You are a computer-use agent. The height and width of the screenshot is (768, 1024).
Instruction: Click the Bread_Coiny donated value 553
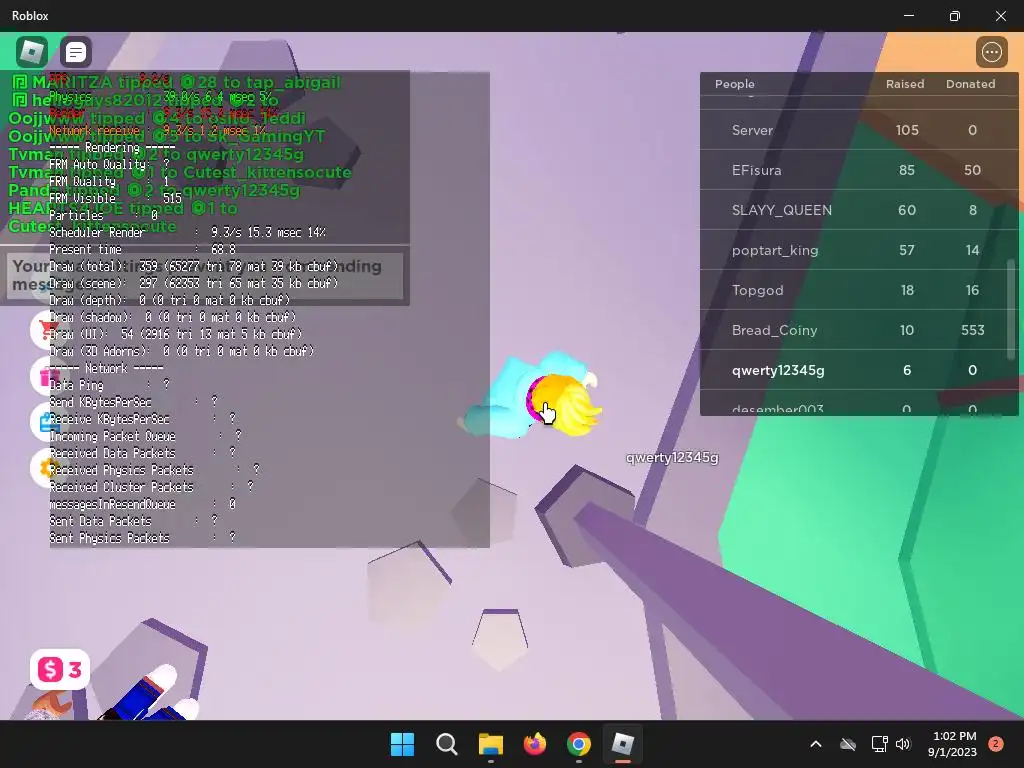(x=972, y=330)
